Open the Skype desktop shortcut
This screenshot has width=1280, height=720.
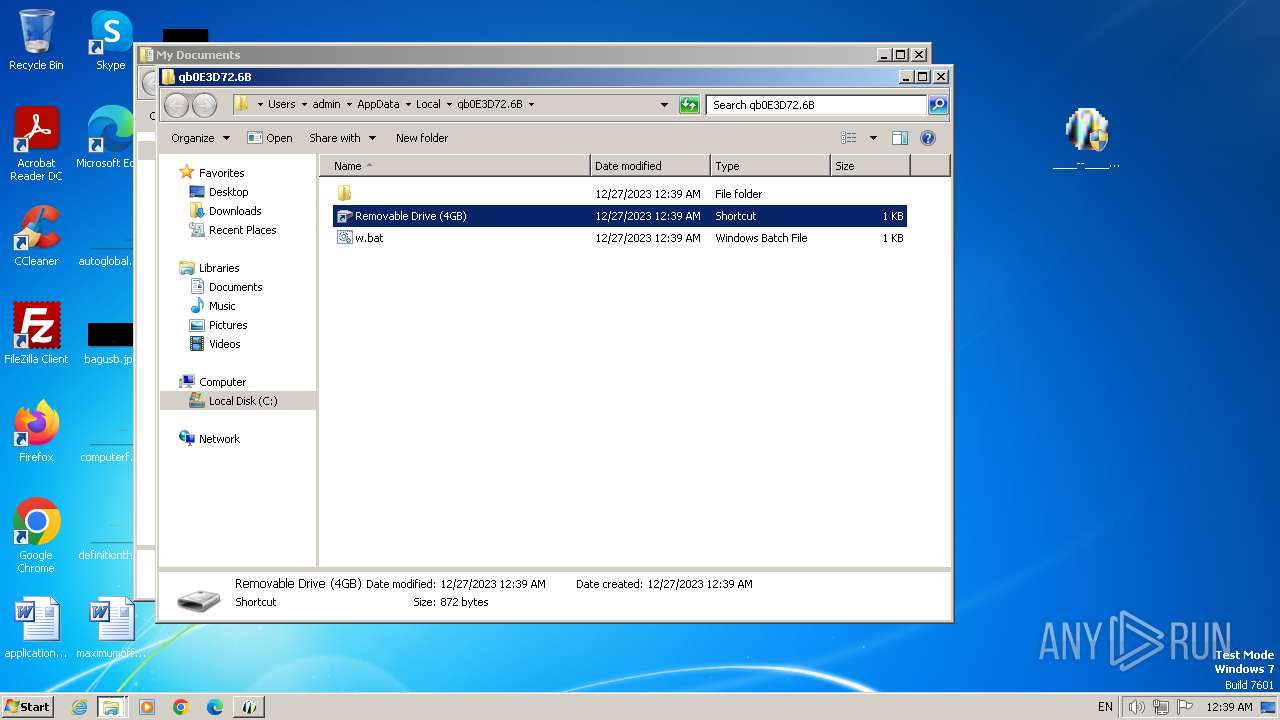coord(110,40)
